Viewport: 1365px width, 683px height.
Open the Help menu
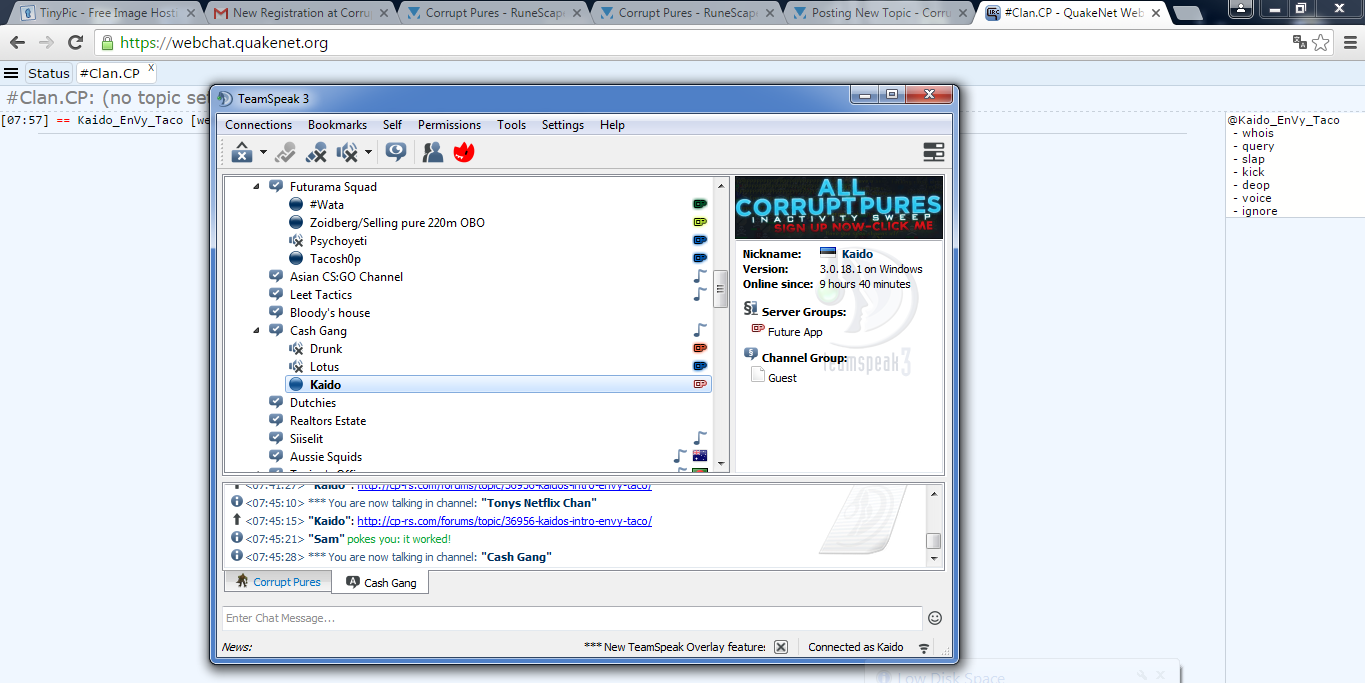612,125
